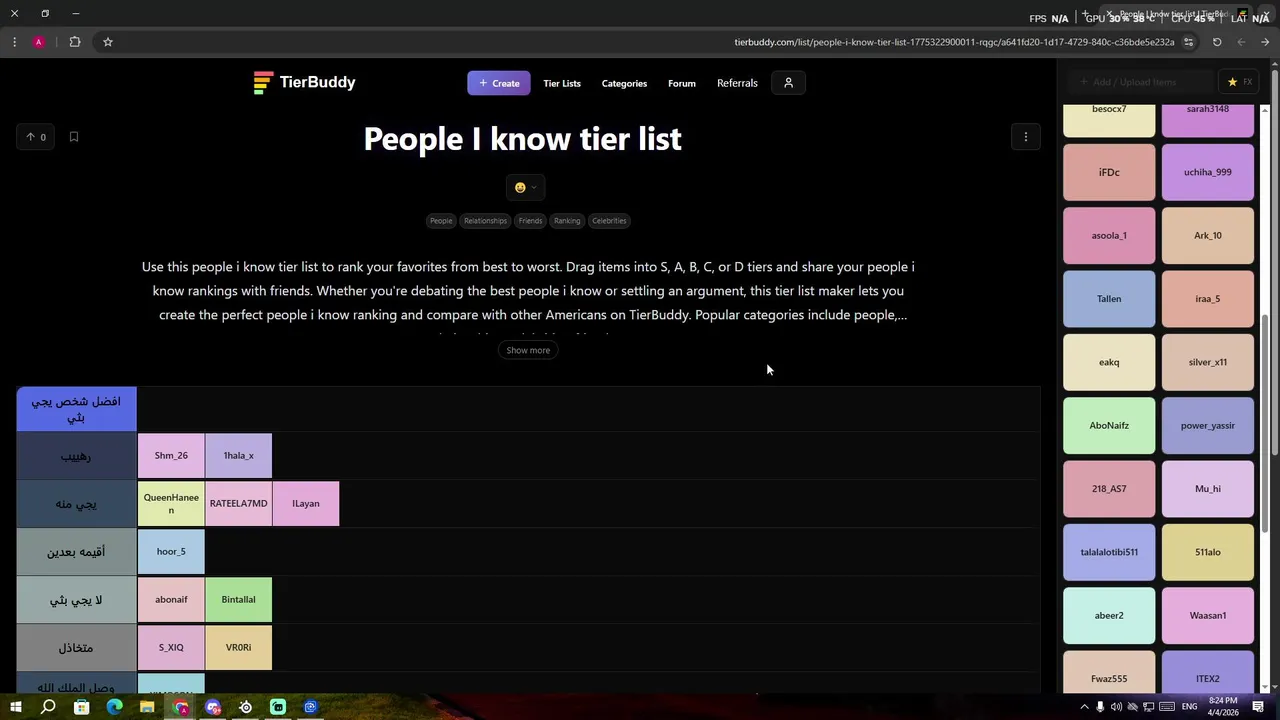This screenshot has width=1280, height=720.
Task: Pick the 218_AS7 sidebar item
Action: point(1109,489)
